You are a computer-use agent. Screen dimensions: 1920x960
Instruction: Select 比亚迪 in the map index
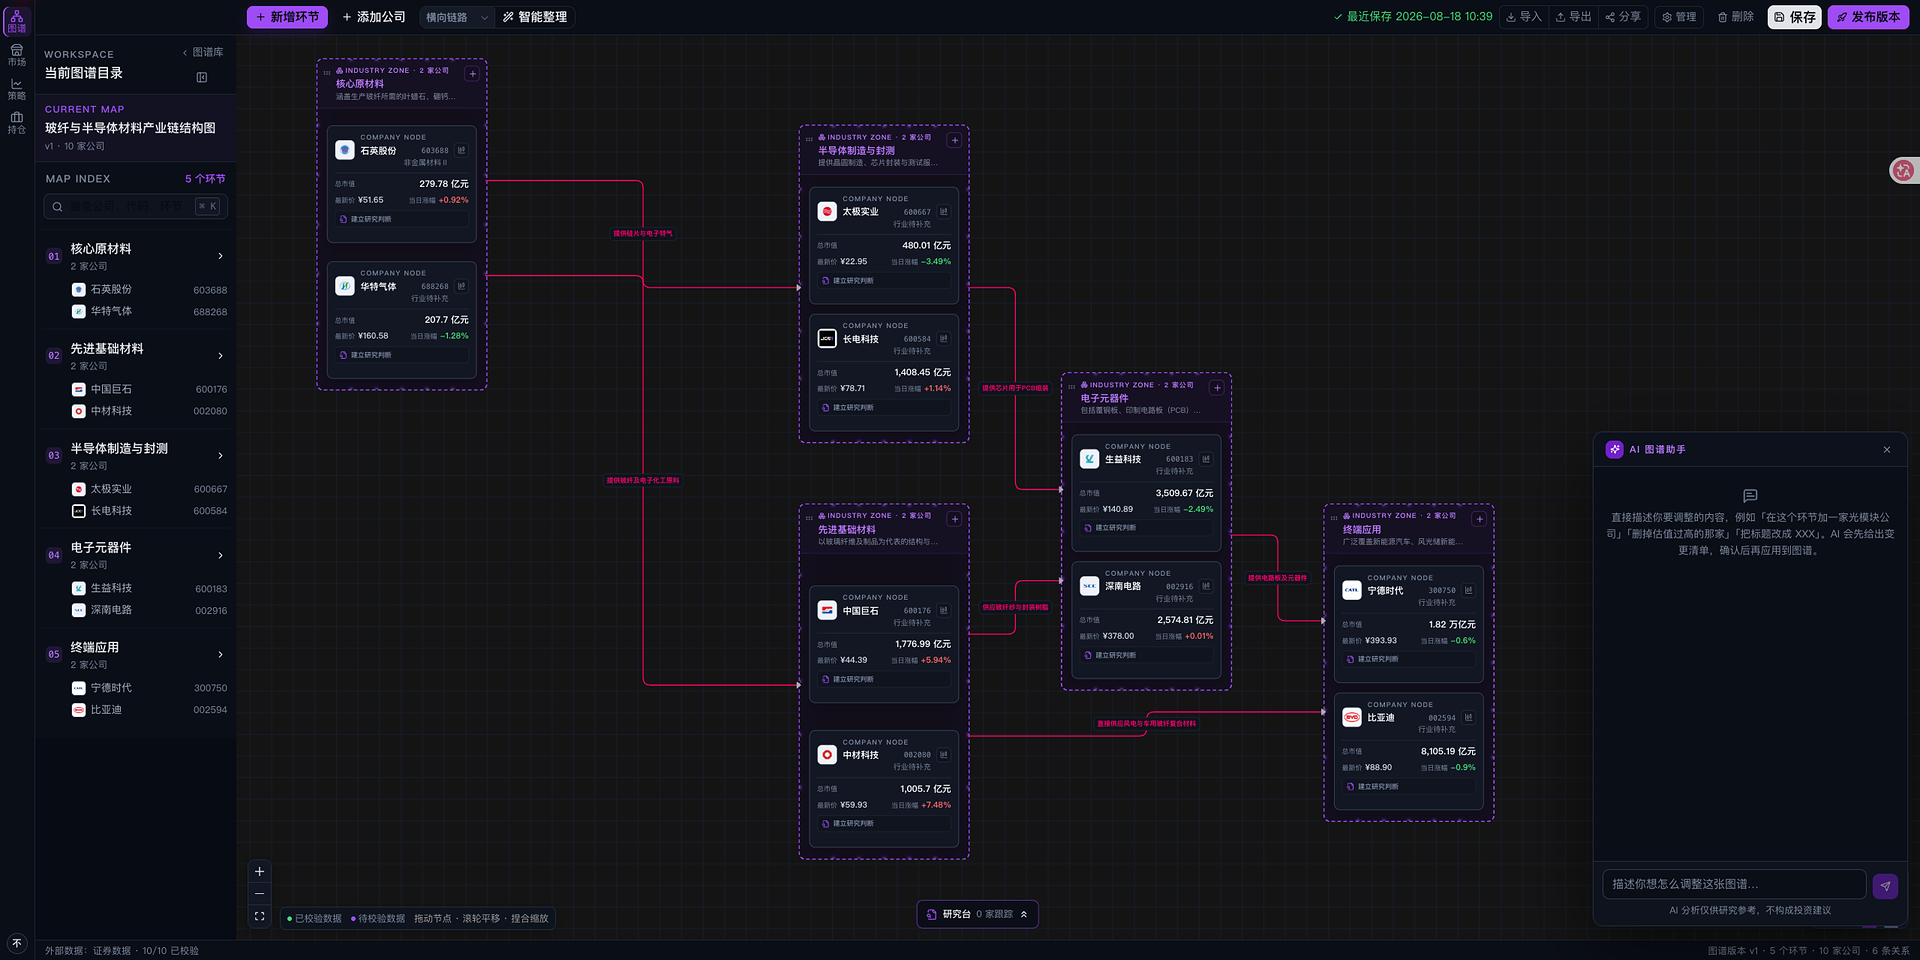coord(149,710)
